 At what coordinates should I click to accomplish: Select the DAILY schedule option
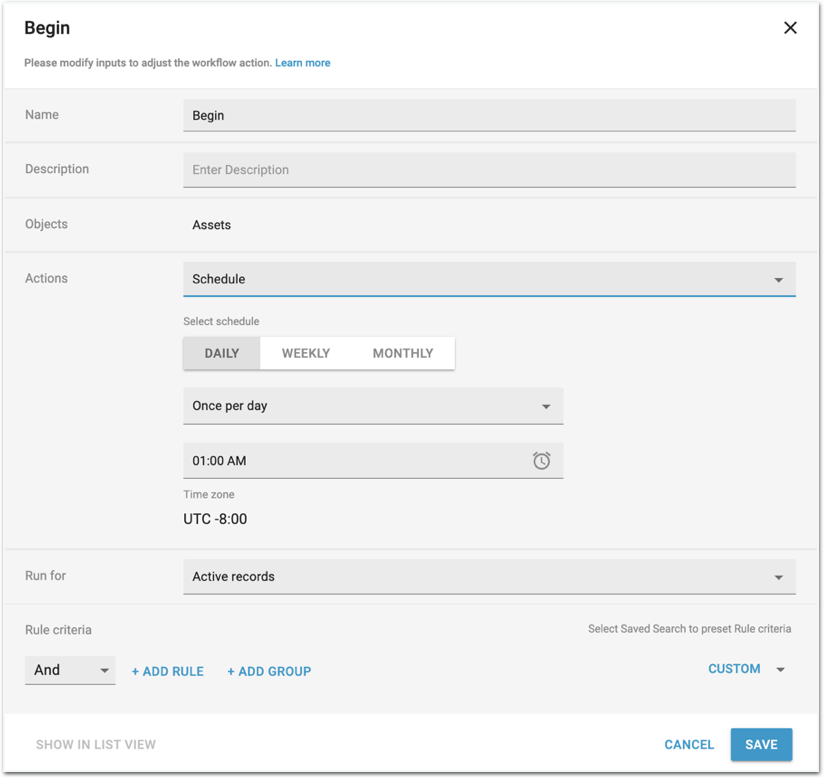(x=221, y=353)
